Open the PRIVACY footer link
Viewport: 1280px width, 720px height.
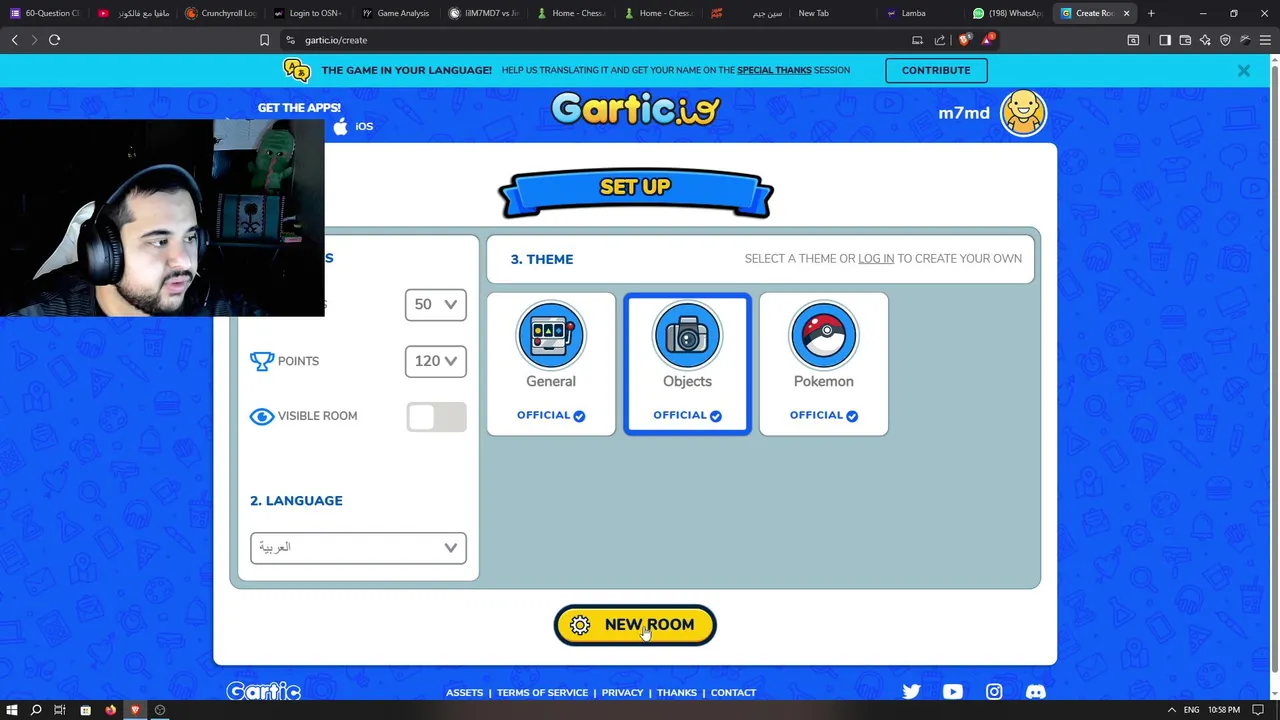pyautogui.click(x=622, y=692)
